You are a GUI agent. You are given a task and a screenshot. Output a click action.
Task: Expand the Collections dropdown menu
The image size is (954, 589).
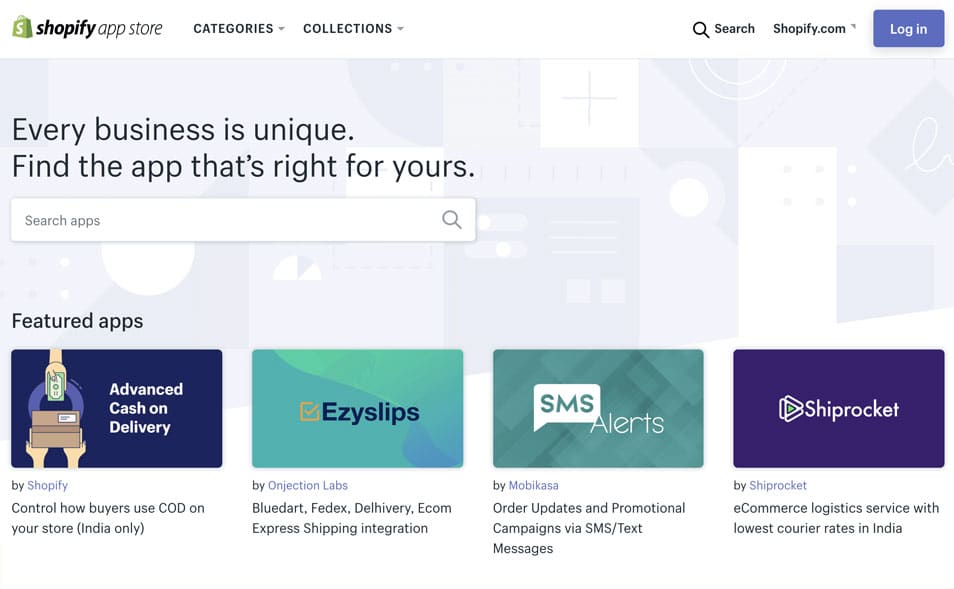[352, 29]
